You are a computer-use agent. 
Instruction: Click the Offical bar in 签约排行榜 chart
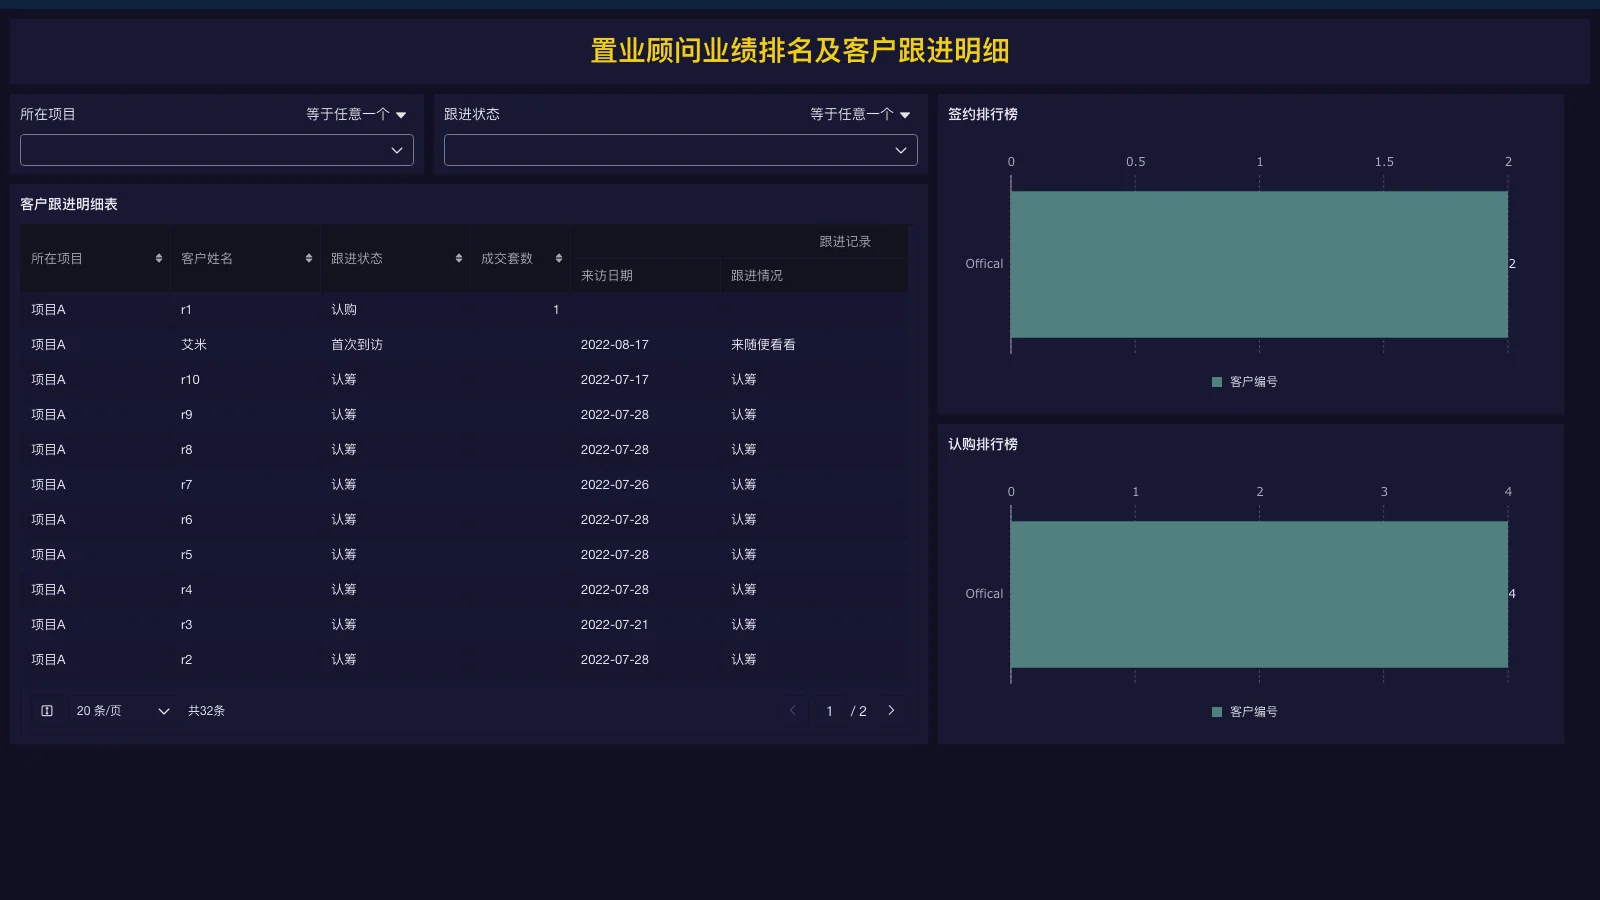pos(1259,263)
